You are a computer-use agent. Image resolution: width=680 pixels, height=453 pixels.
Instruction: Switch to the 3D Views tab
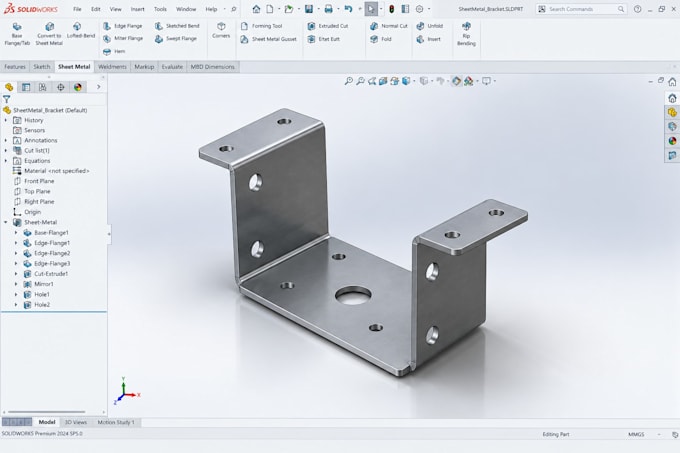[x=76, y=422]
